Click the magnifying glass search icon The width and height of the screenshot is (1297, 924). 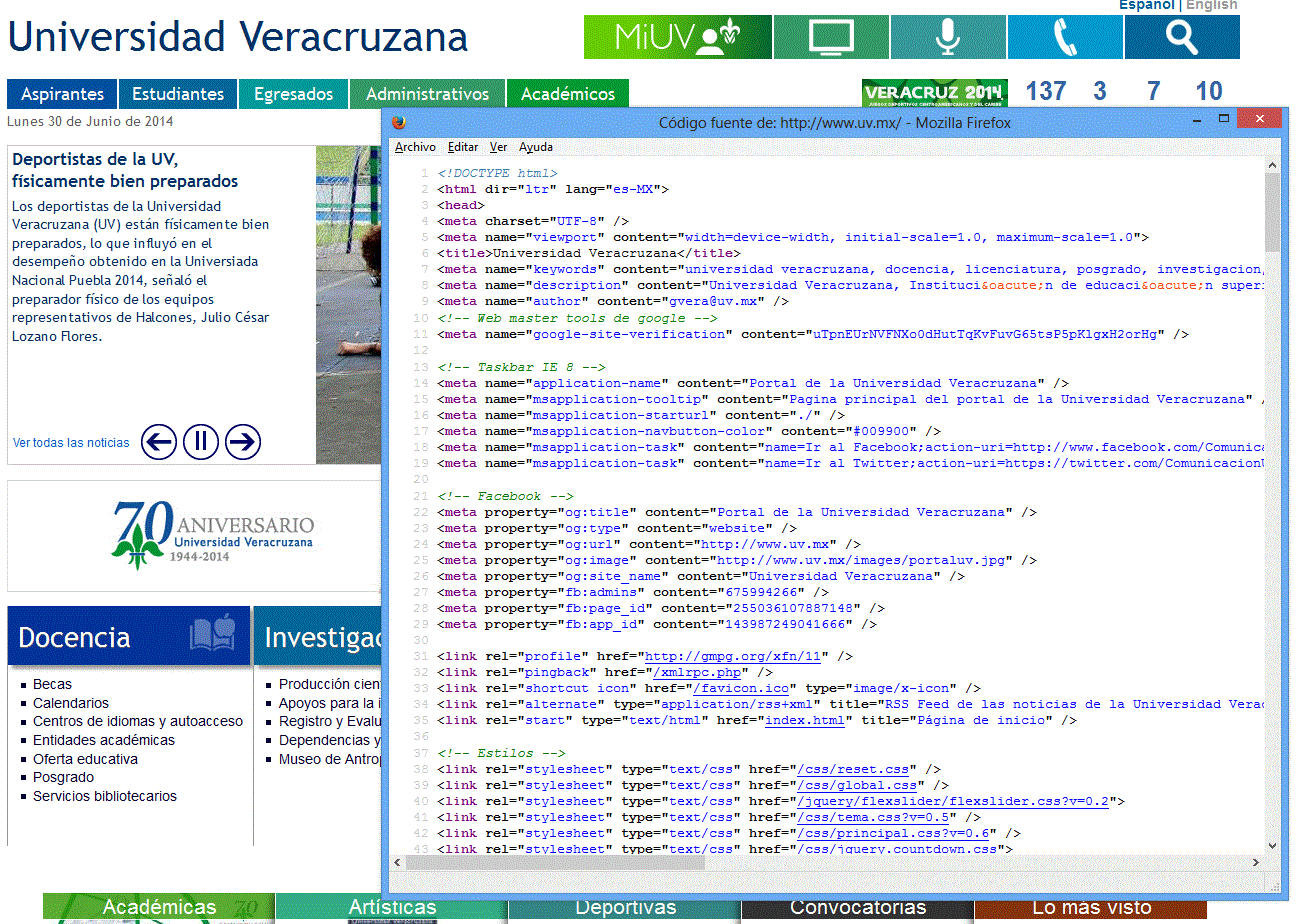1182,38
